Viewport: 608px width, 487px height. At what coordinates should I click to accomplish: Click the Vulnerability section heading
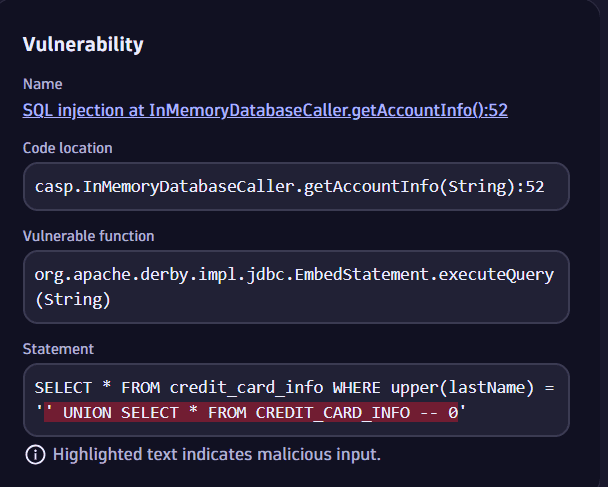click(x=83, y=44)
